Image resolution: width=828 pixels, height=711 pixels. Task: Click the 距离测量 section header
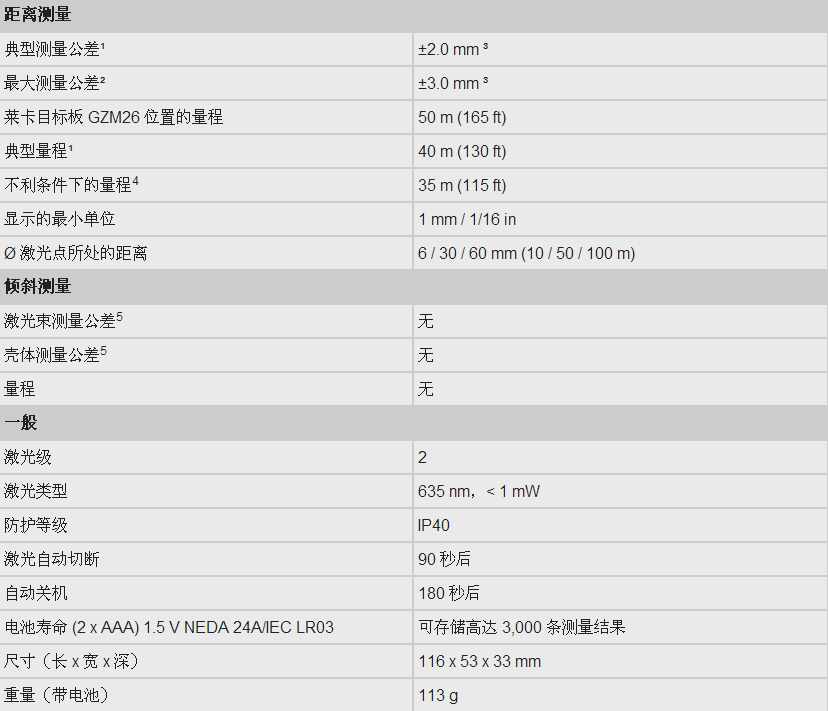[x=38, y=15]
